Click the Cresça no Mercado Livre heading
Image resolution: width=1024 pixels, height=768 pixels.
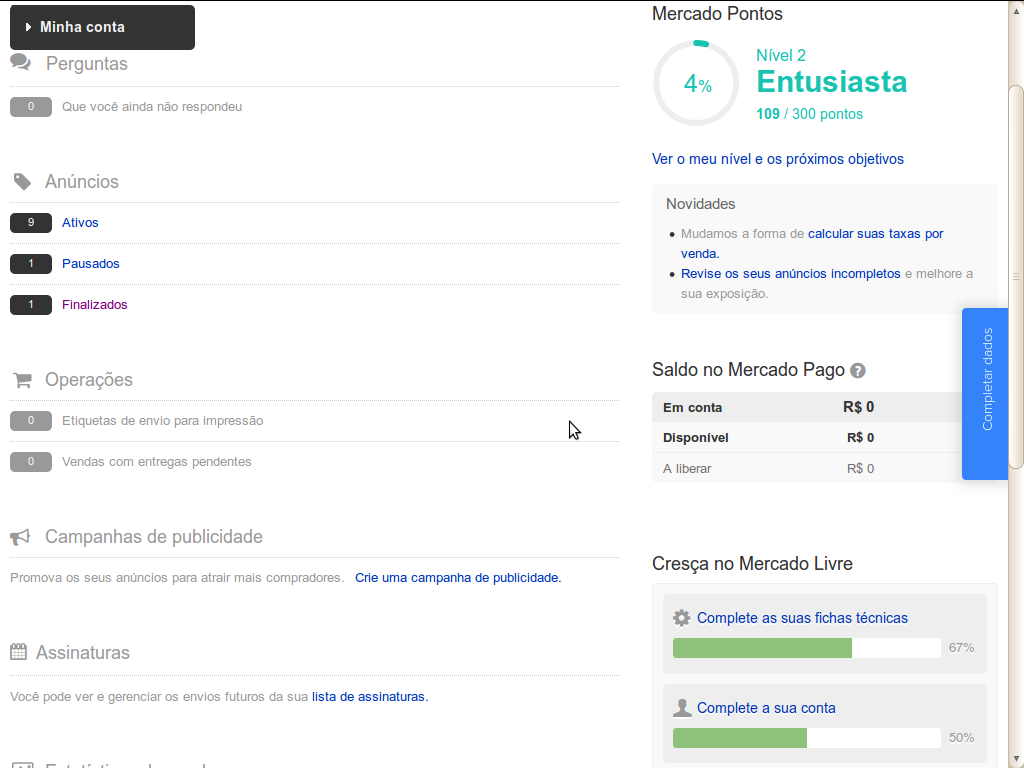(x=752, y=564)
